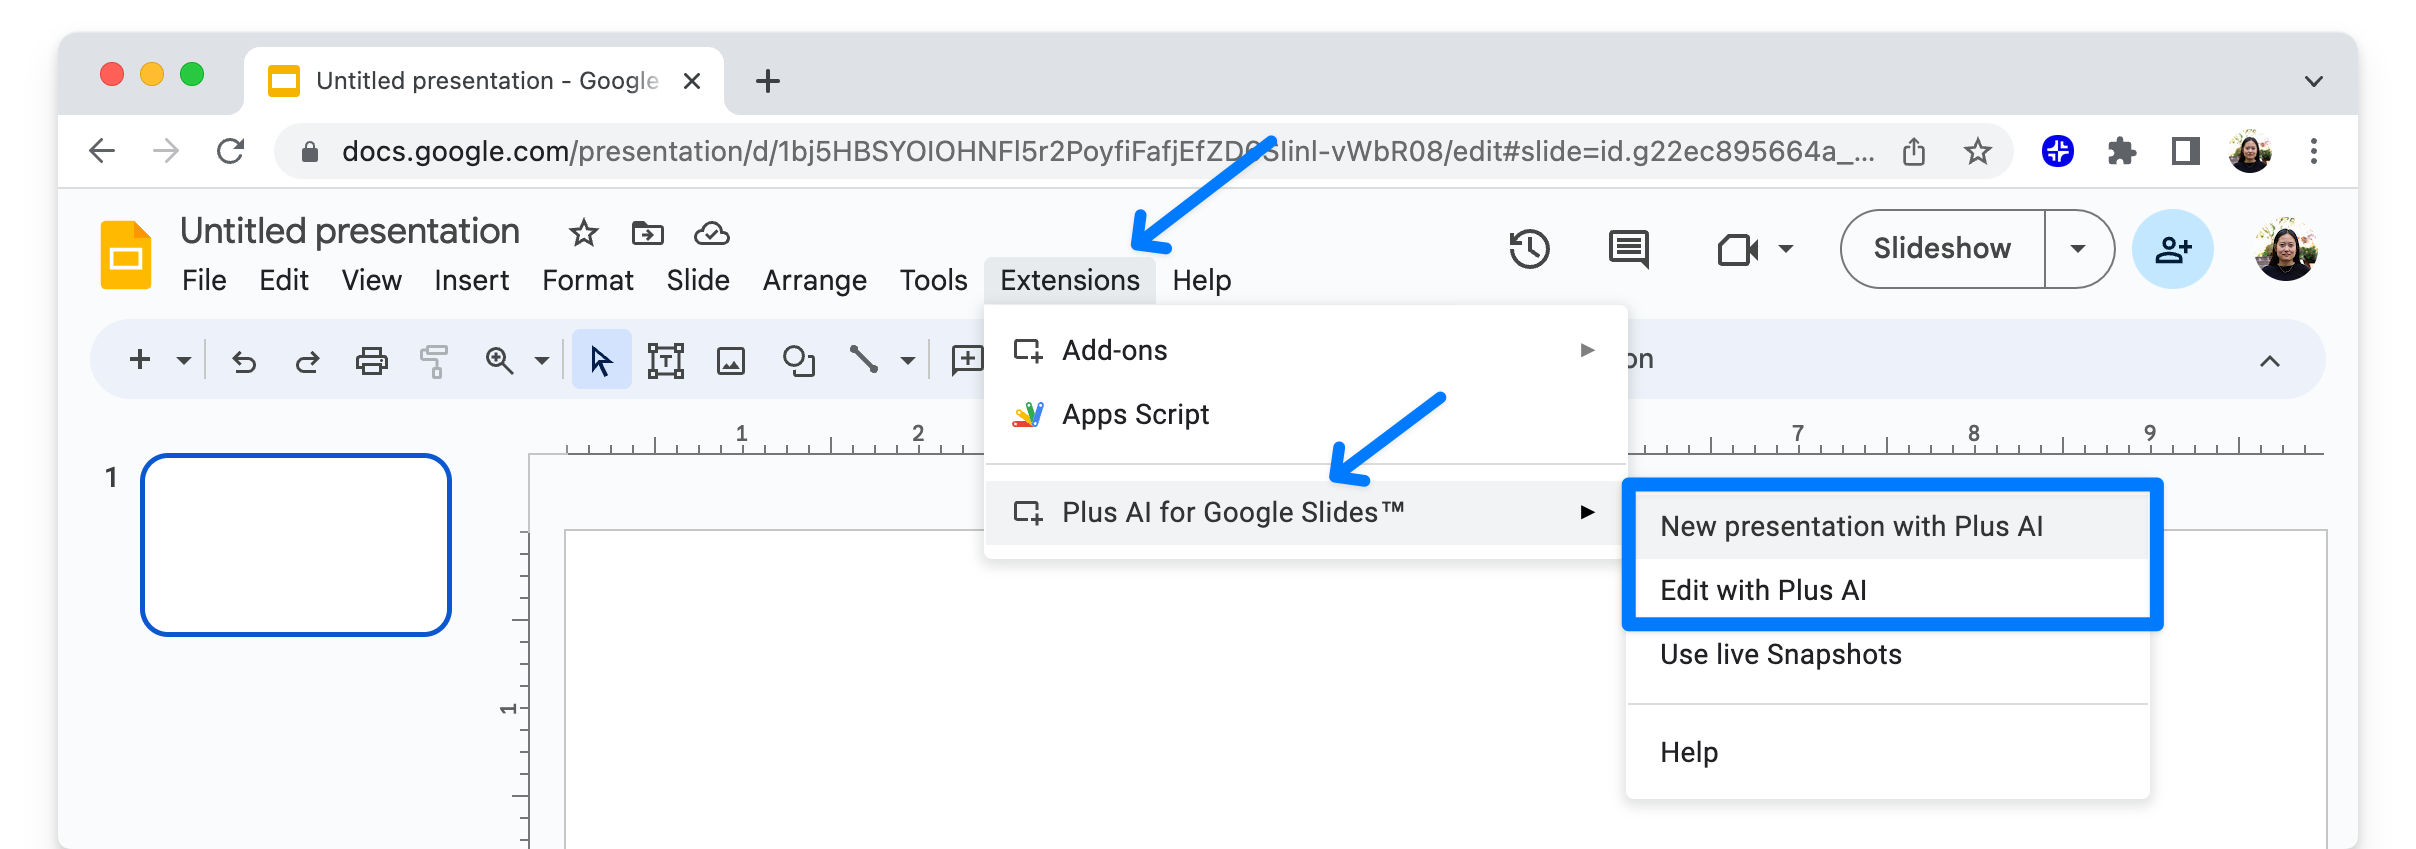Select New presentation with Plus AI
Screen dimensions: 2416x849
point(1851,526)
